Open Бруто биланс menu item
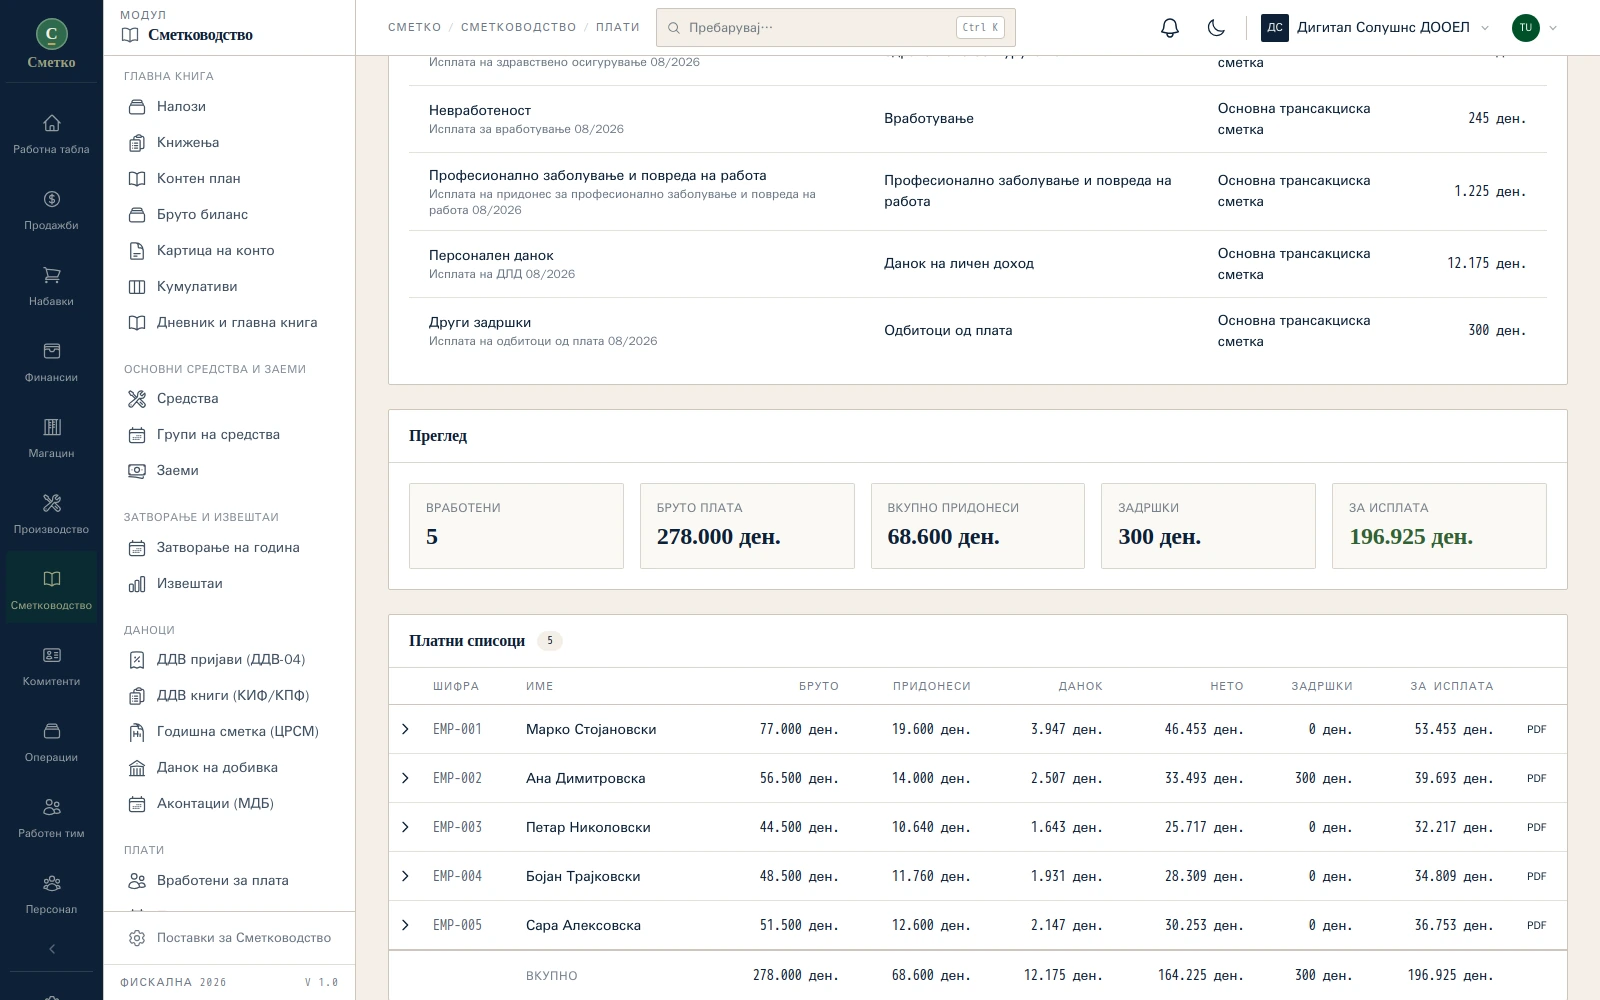 [x=229, y=214]
